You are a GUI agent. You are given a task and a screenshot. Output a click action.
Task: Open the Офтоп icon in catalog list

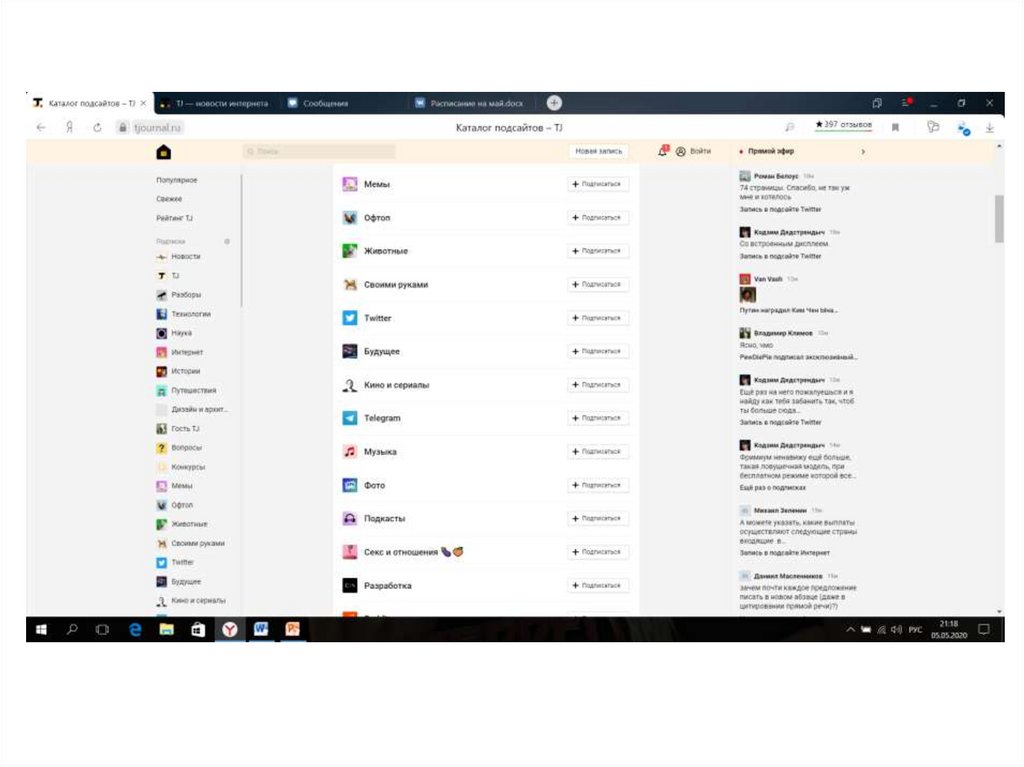[x=350, y=218]
